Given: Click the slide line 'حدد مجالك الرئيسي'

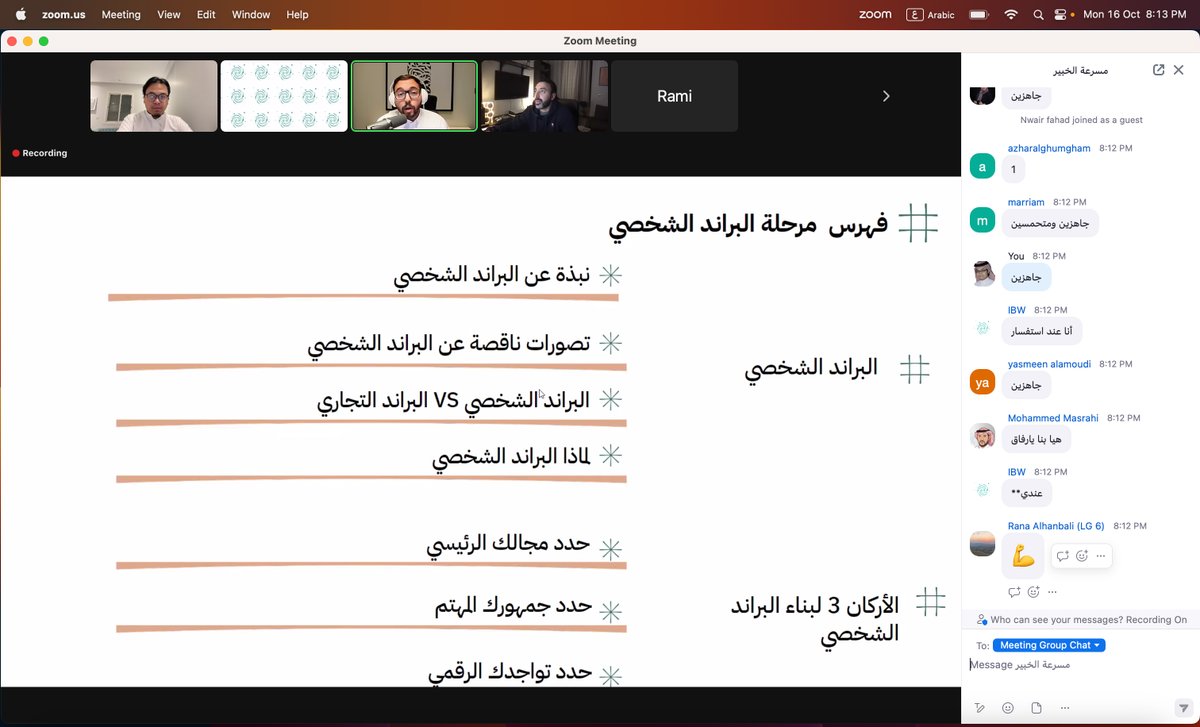Looking at the screenshot, I should [x=508, y=544].
